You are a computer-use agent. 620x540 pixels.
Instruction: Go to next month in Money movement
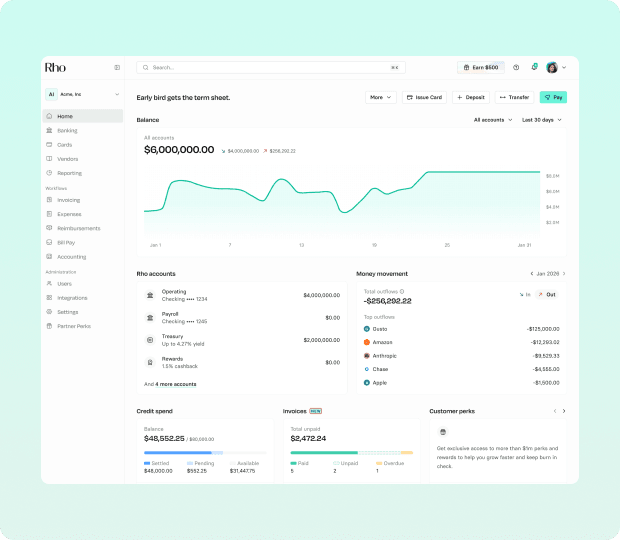pyautogui.click(x=564, y=274)
